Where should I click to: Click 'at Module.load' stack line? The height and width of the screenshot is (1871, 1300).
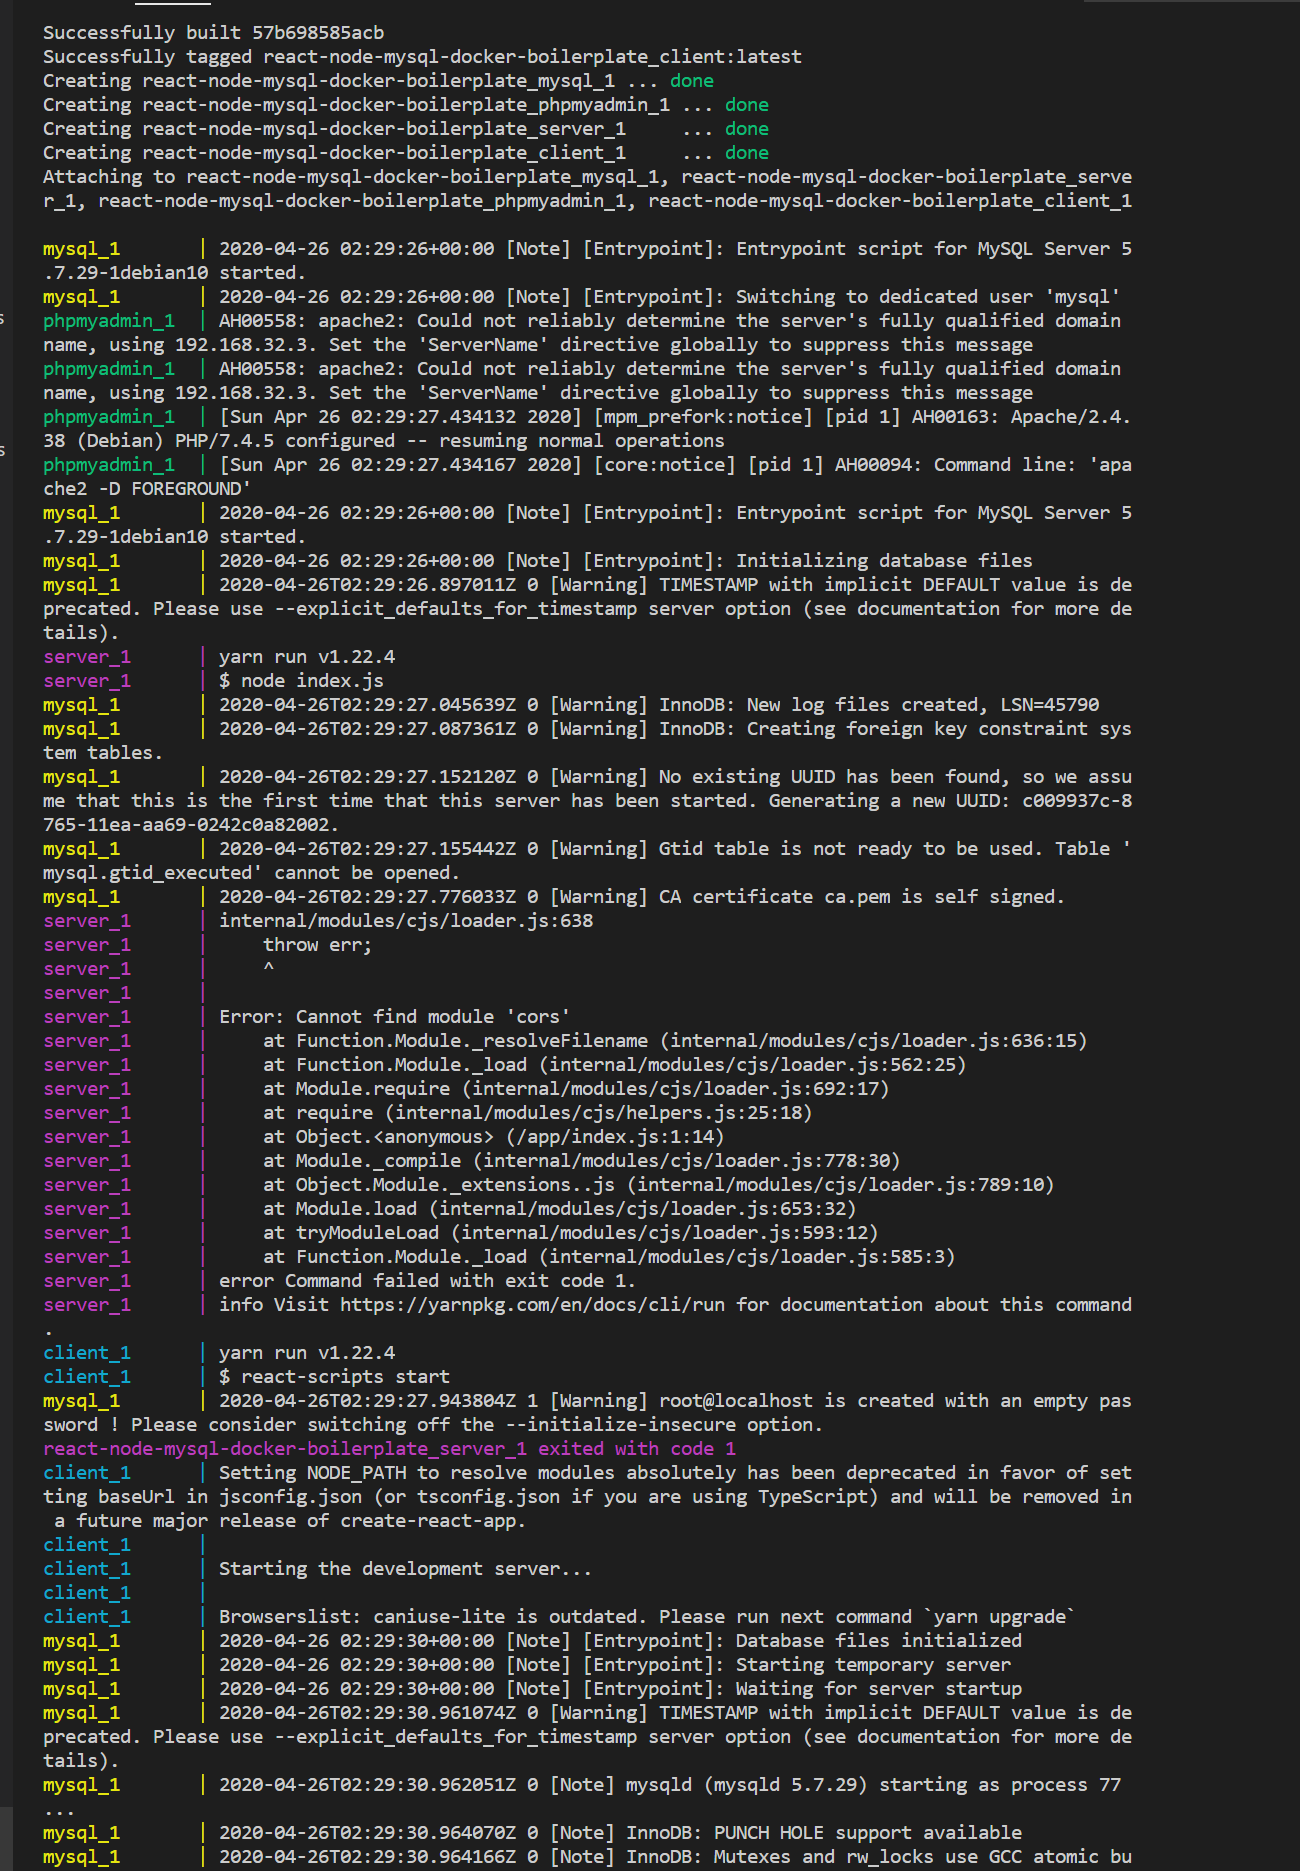click(x=560, y=1209)
